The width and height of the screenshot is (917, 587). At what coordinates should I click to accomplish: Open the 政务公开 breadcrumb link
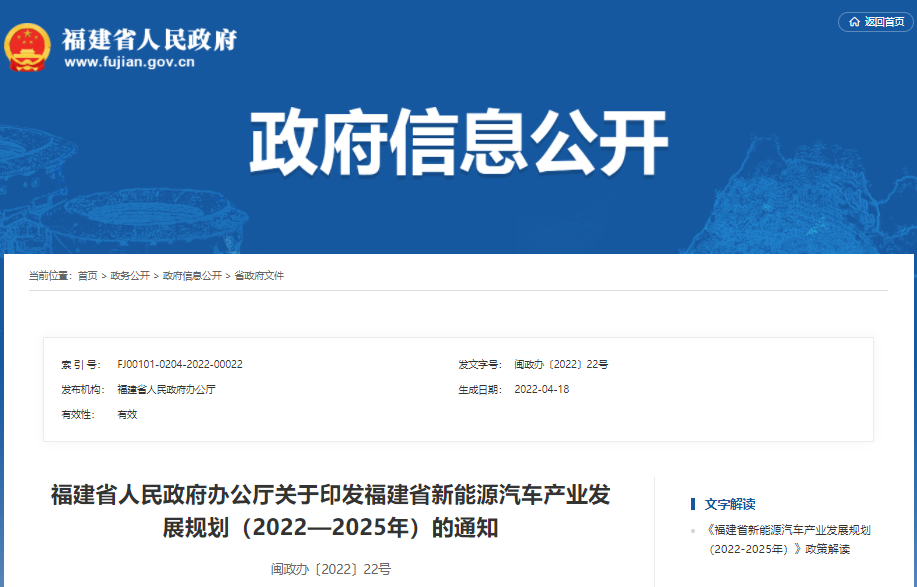point(131,275)
